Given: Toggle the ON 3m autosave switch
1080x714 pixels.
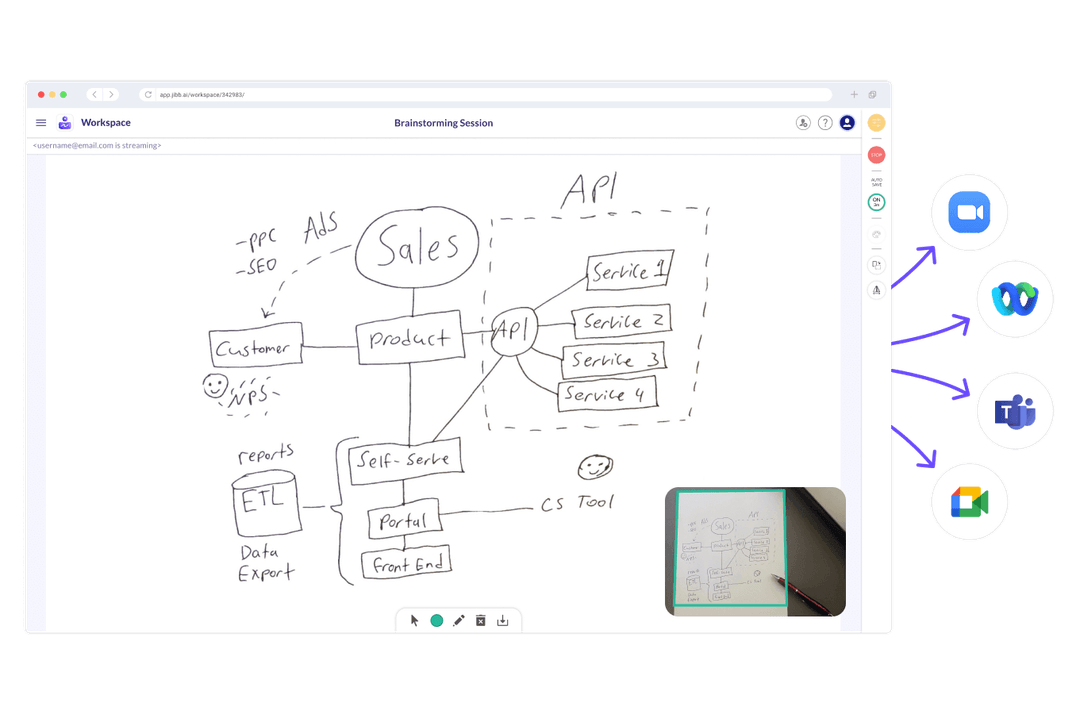Looking at the screenshot, I should [x=876, y=201].
